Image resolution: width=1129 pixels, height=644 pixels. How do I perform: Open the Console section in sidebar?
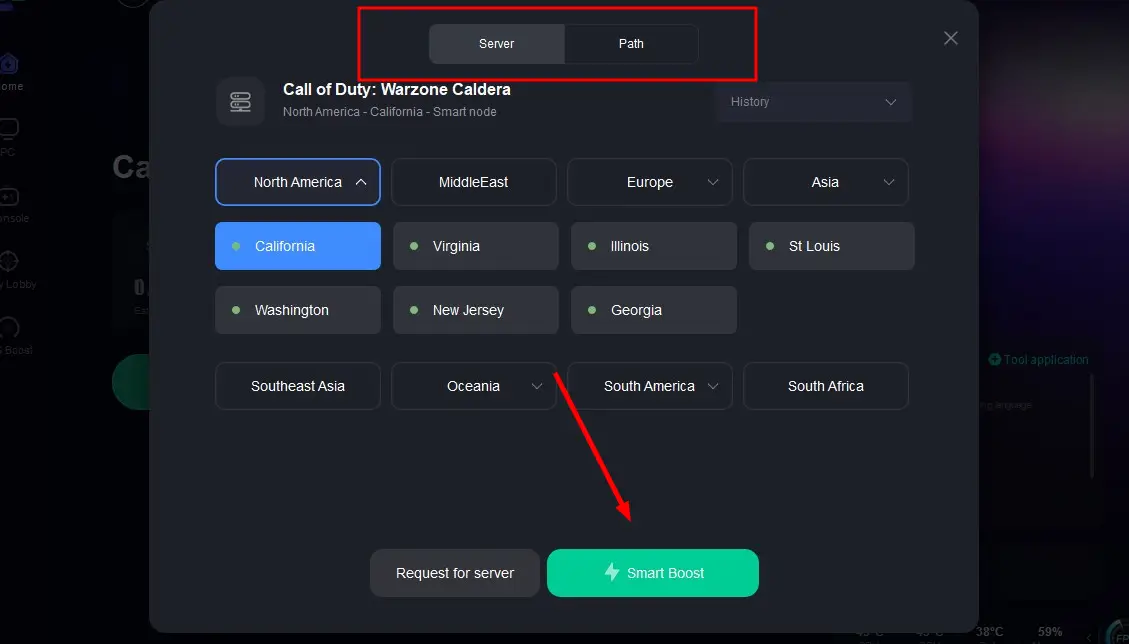coord(8,198)
